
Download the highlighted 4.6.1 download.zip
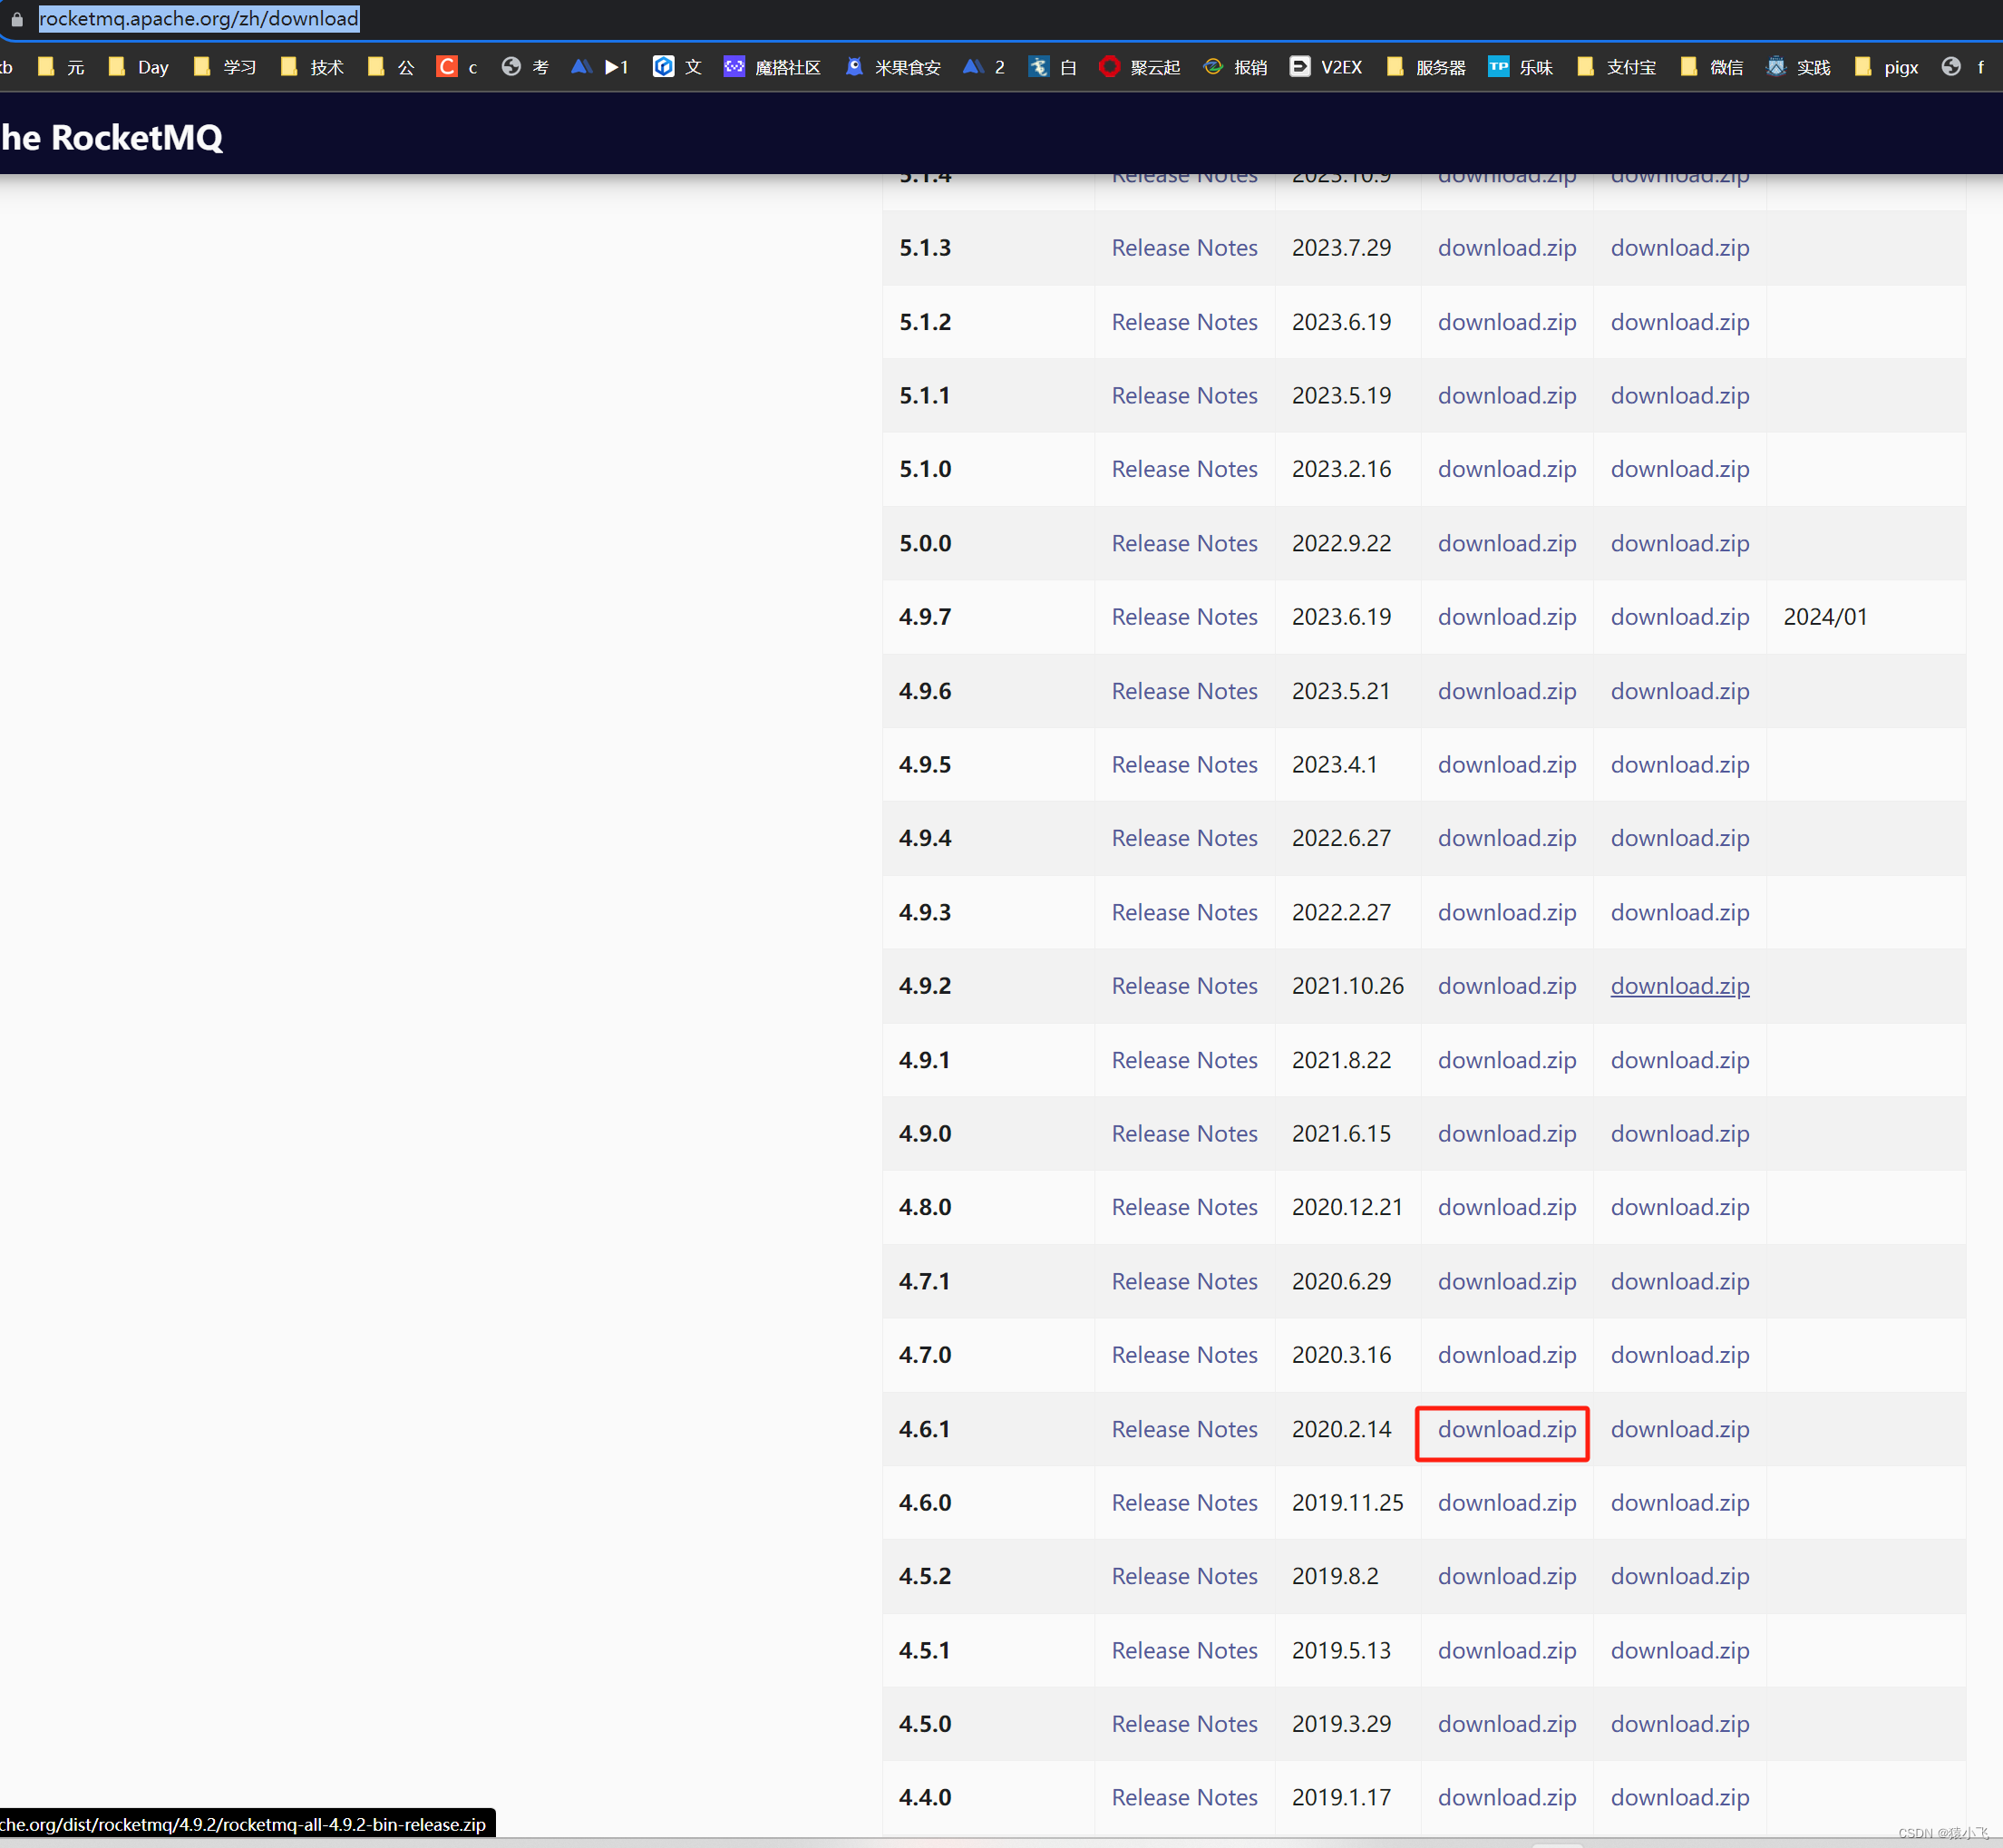(x=1506, y=1429)
